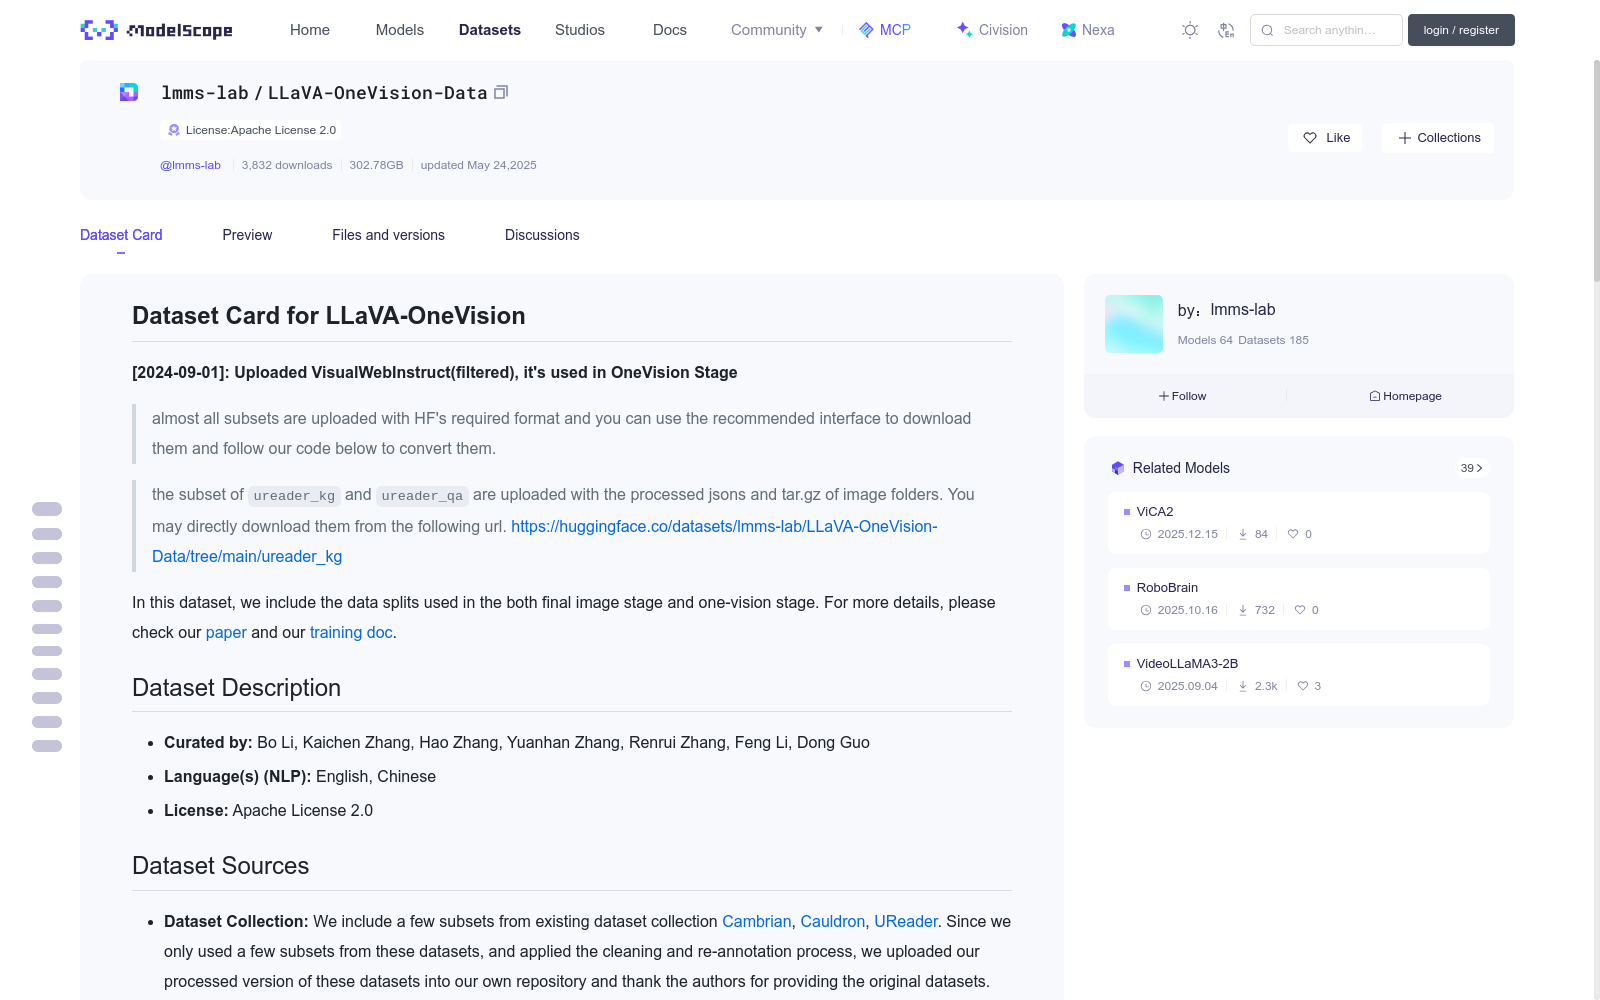Screen dimensions: 1600x1000
Task: Click the clock icon on the VideoLLaMA3-2B card
Action: 1146,686
